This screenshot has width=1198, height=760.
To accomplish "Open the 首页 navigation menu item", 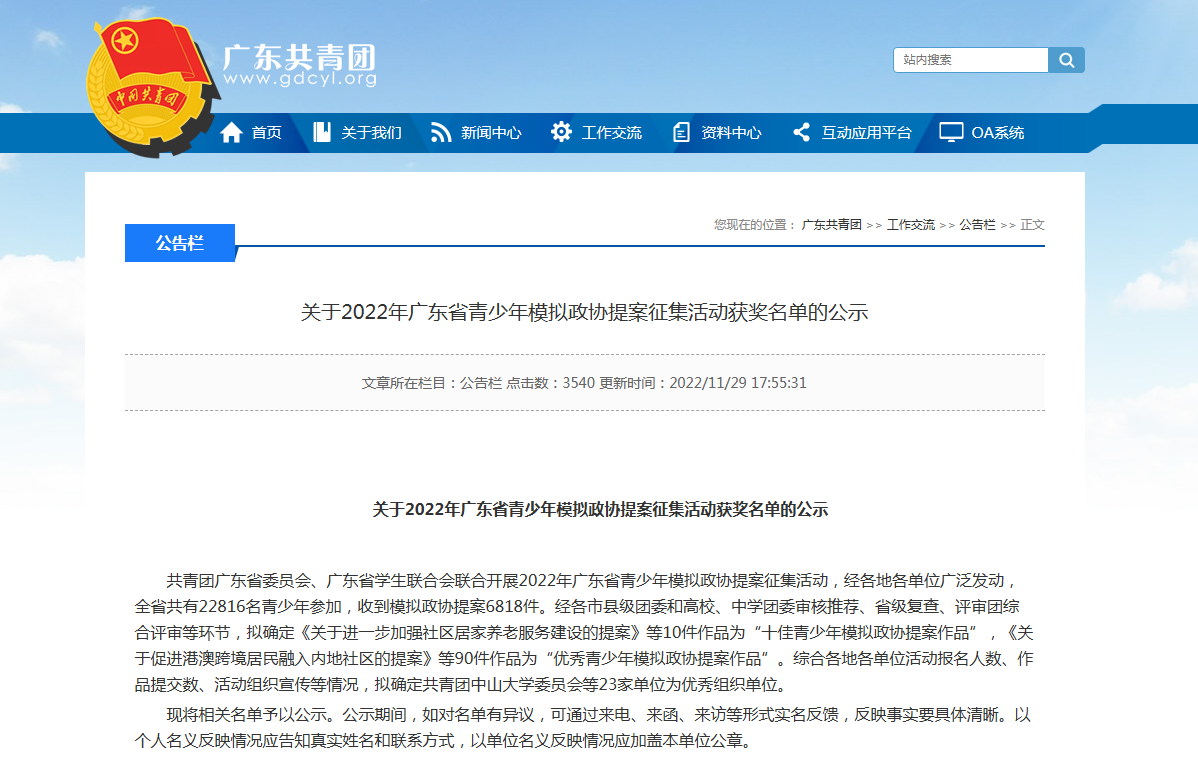I will tap(266, 132).
